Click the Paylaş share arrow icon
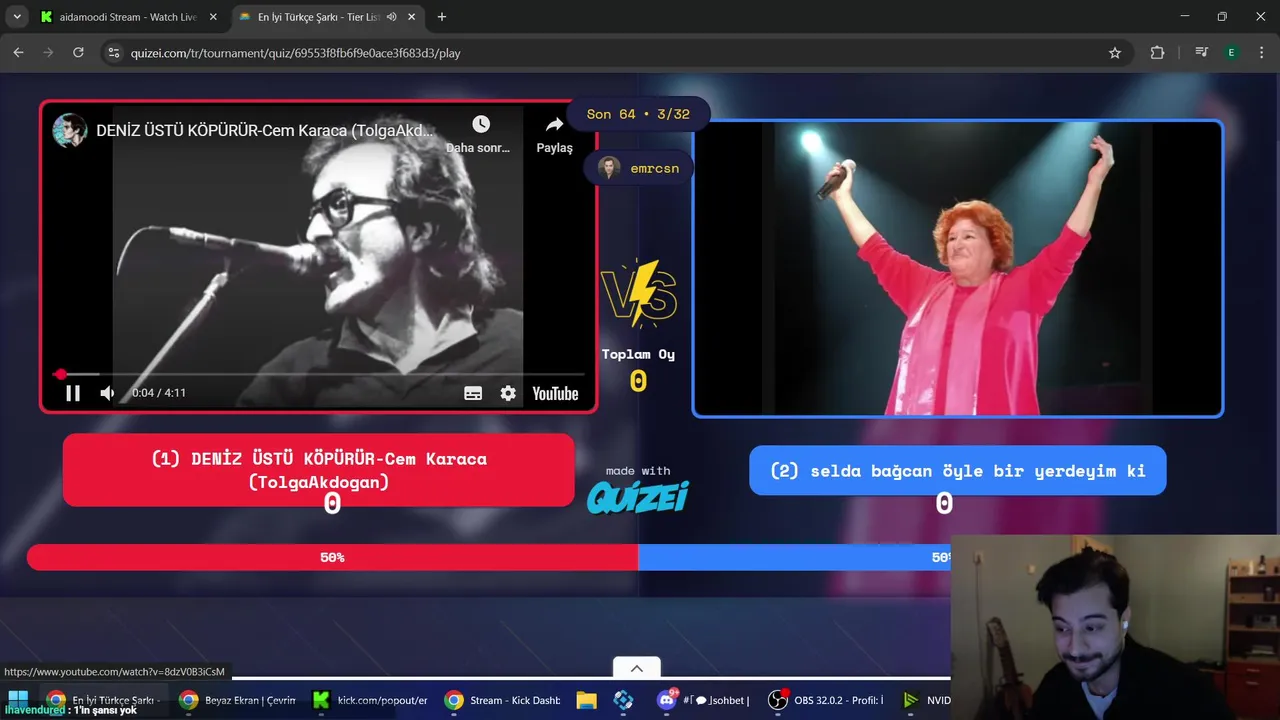This screenshot has height=720, width=1280. (554, 124)
